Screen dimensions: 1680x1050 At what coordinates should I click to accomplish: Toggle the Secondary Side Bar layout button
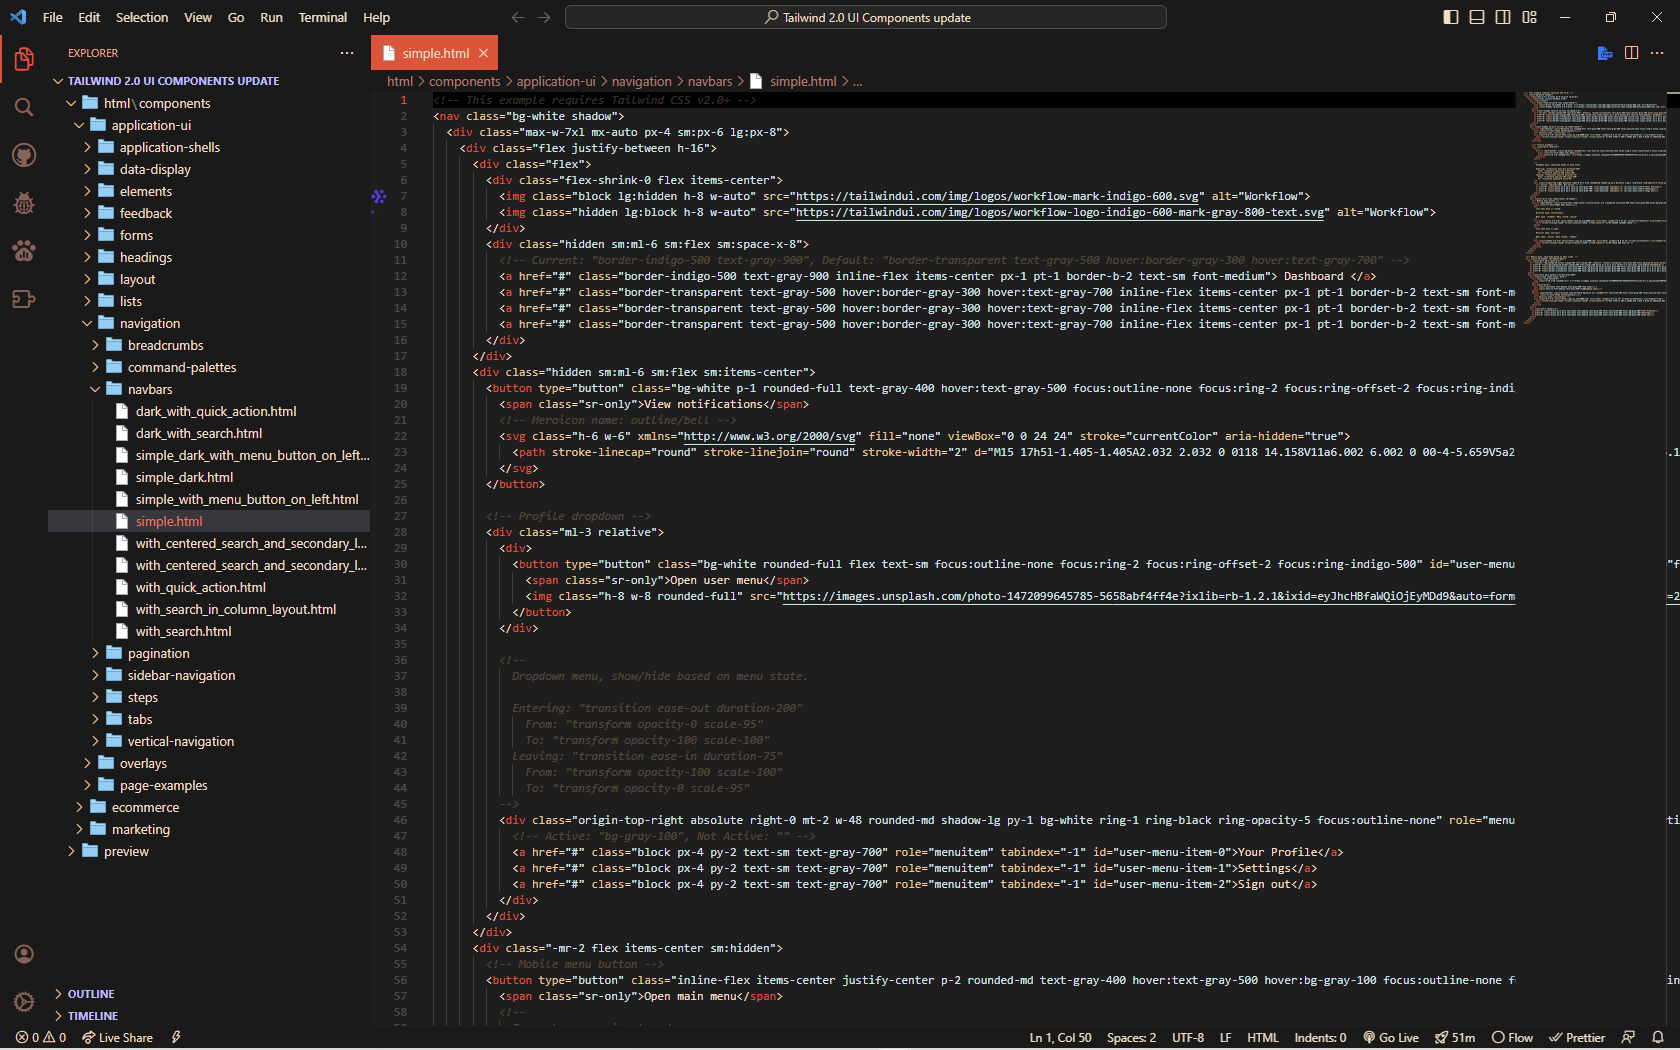(1503, 17)
